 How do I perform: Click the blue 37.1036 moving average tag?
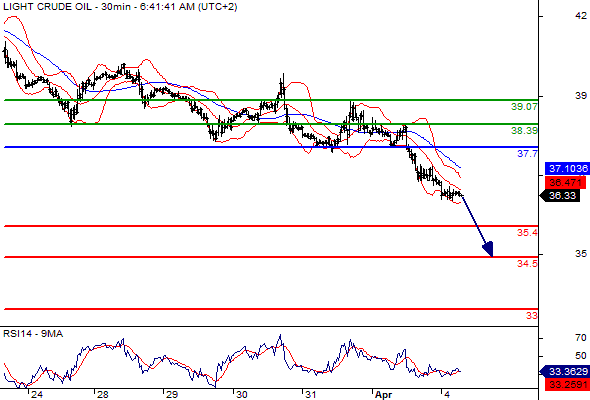[x=567, y=169]
